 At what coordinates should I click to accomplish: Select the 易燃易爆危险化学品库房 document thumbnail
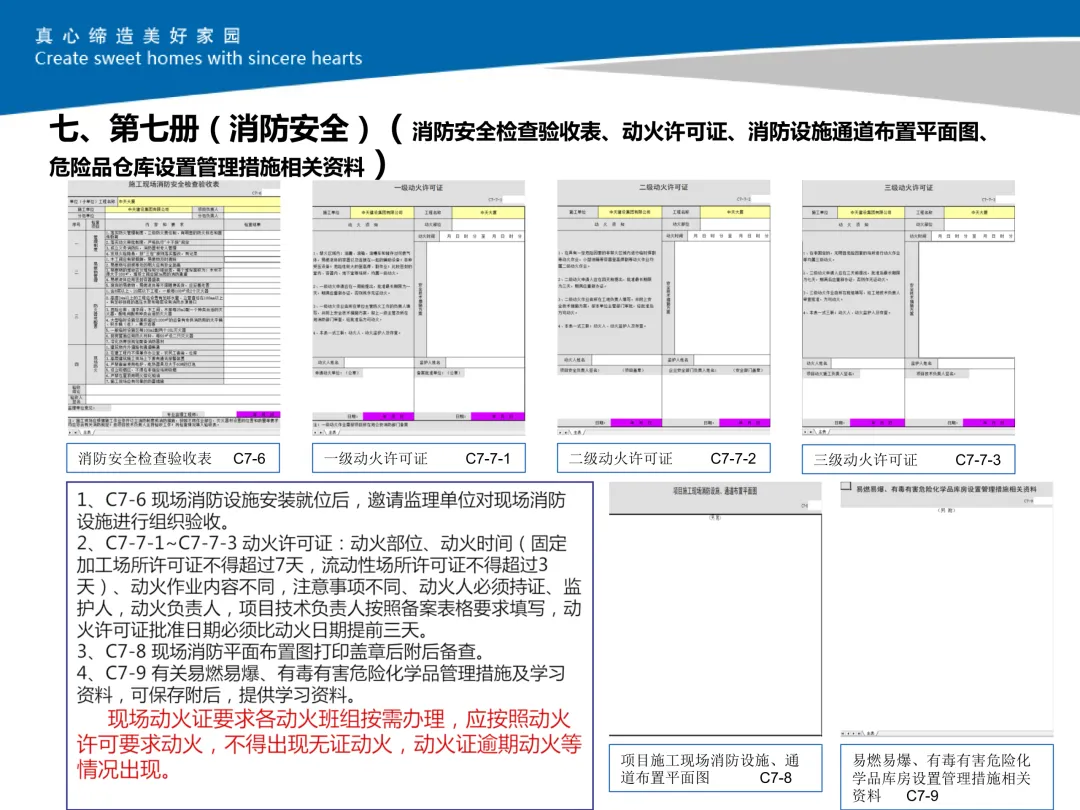point(947,609)
